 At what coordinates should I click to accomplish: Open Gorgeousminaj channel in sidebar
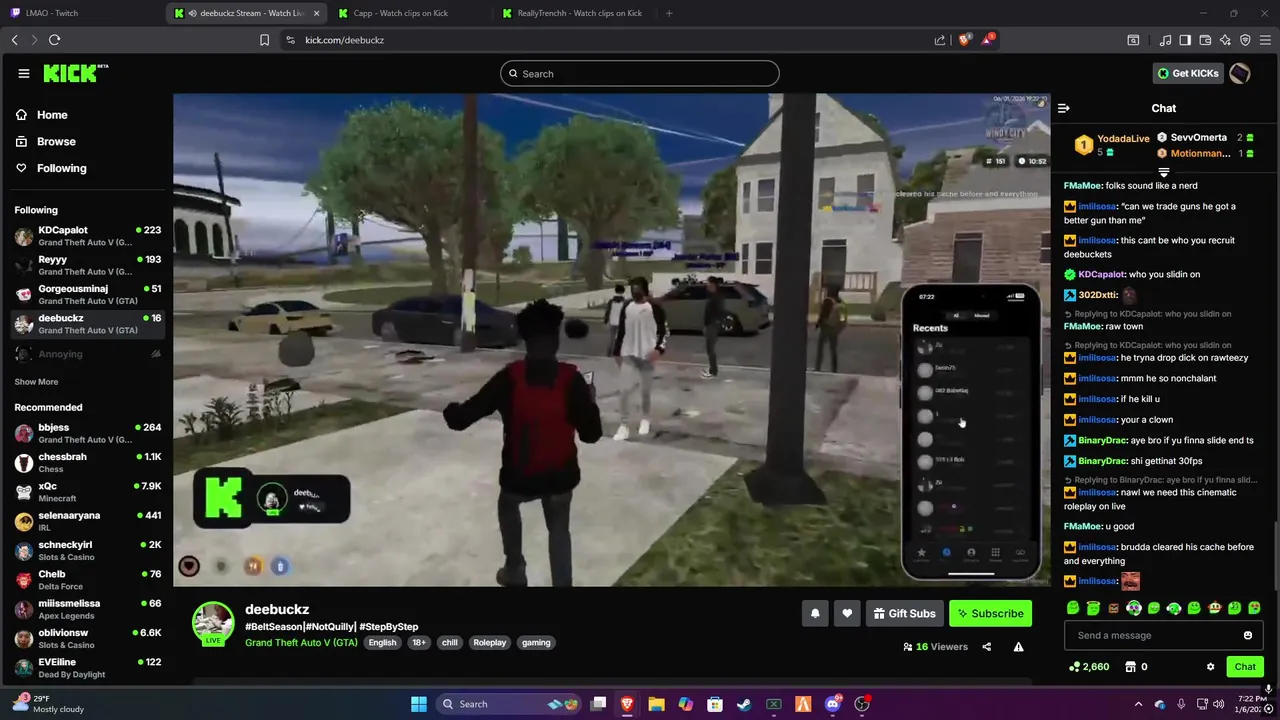[88, 294]
